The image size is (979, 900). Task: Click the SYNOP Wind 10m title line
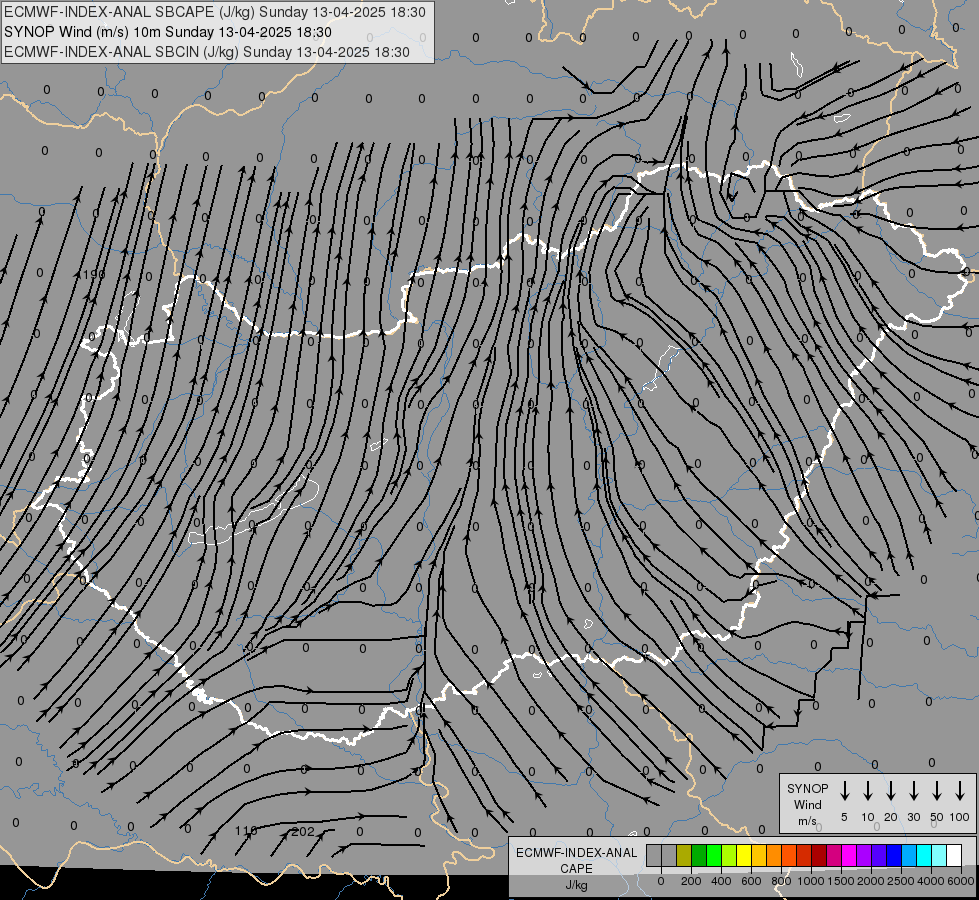[x=168, y=32]
